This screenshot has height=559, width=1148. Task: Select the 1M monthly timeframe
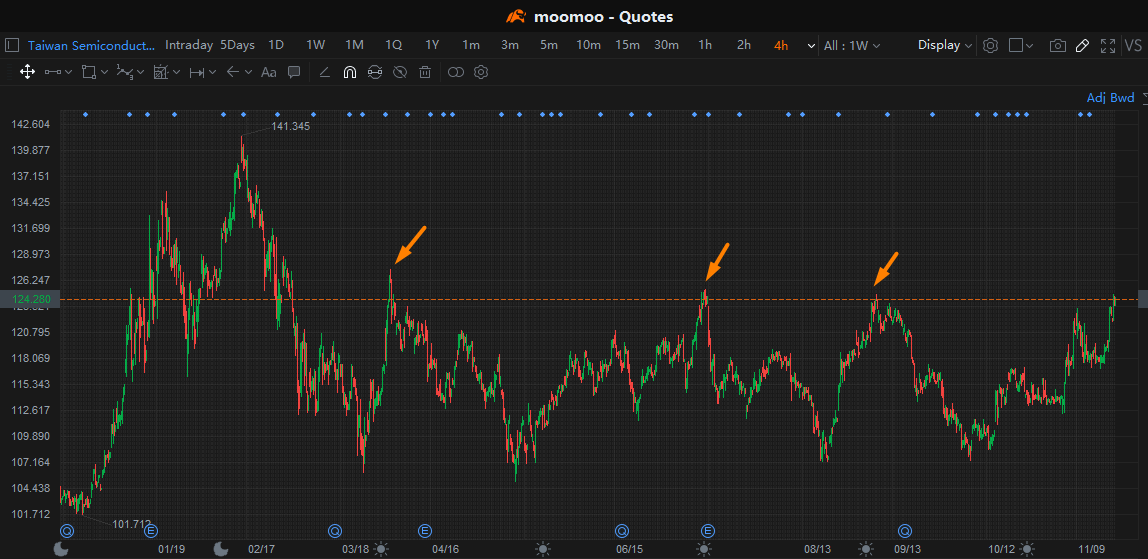tap(354, 45)
